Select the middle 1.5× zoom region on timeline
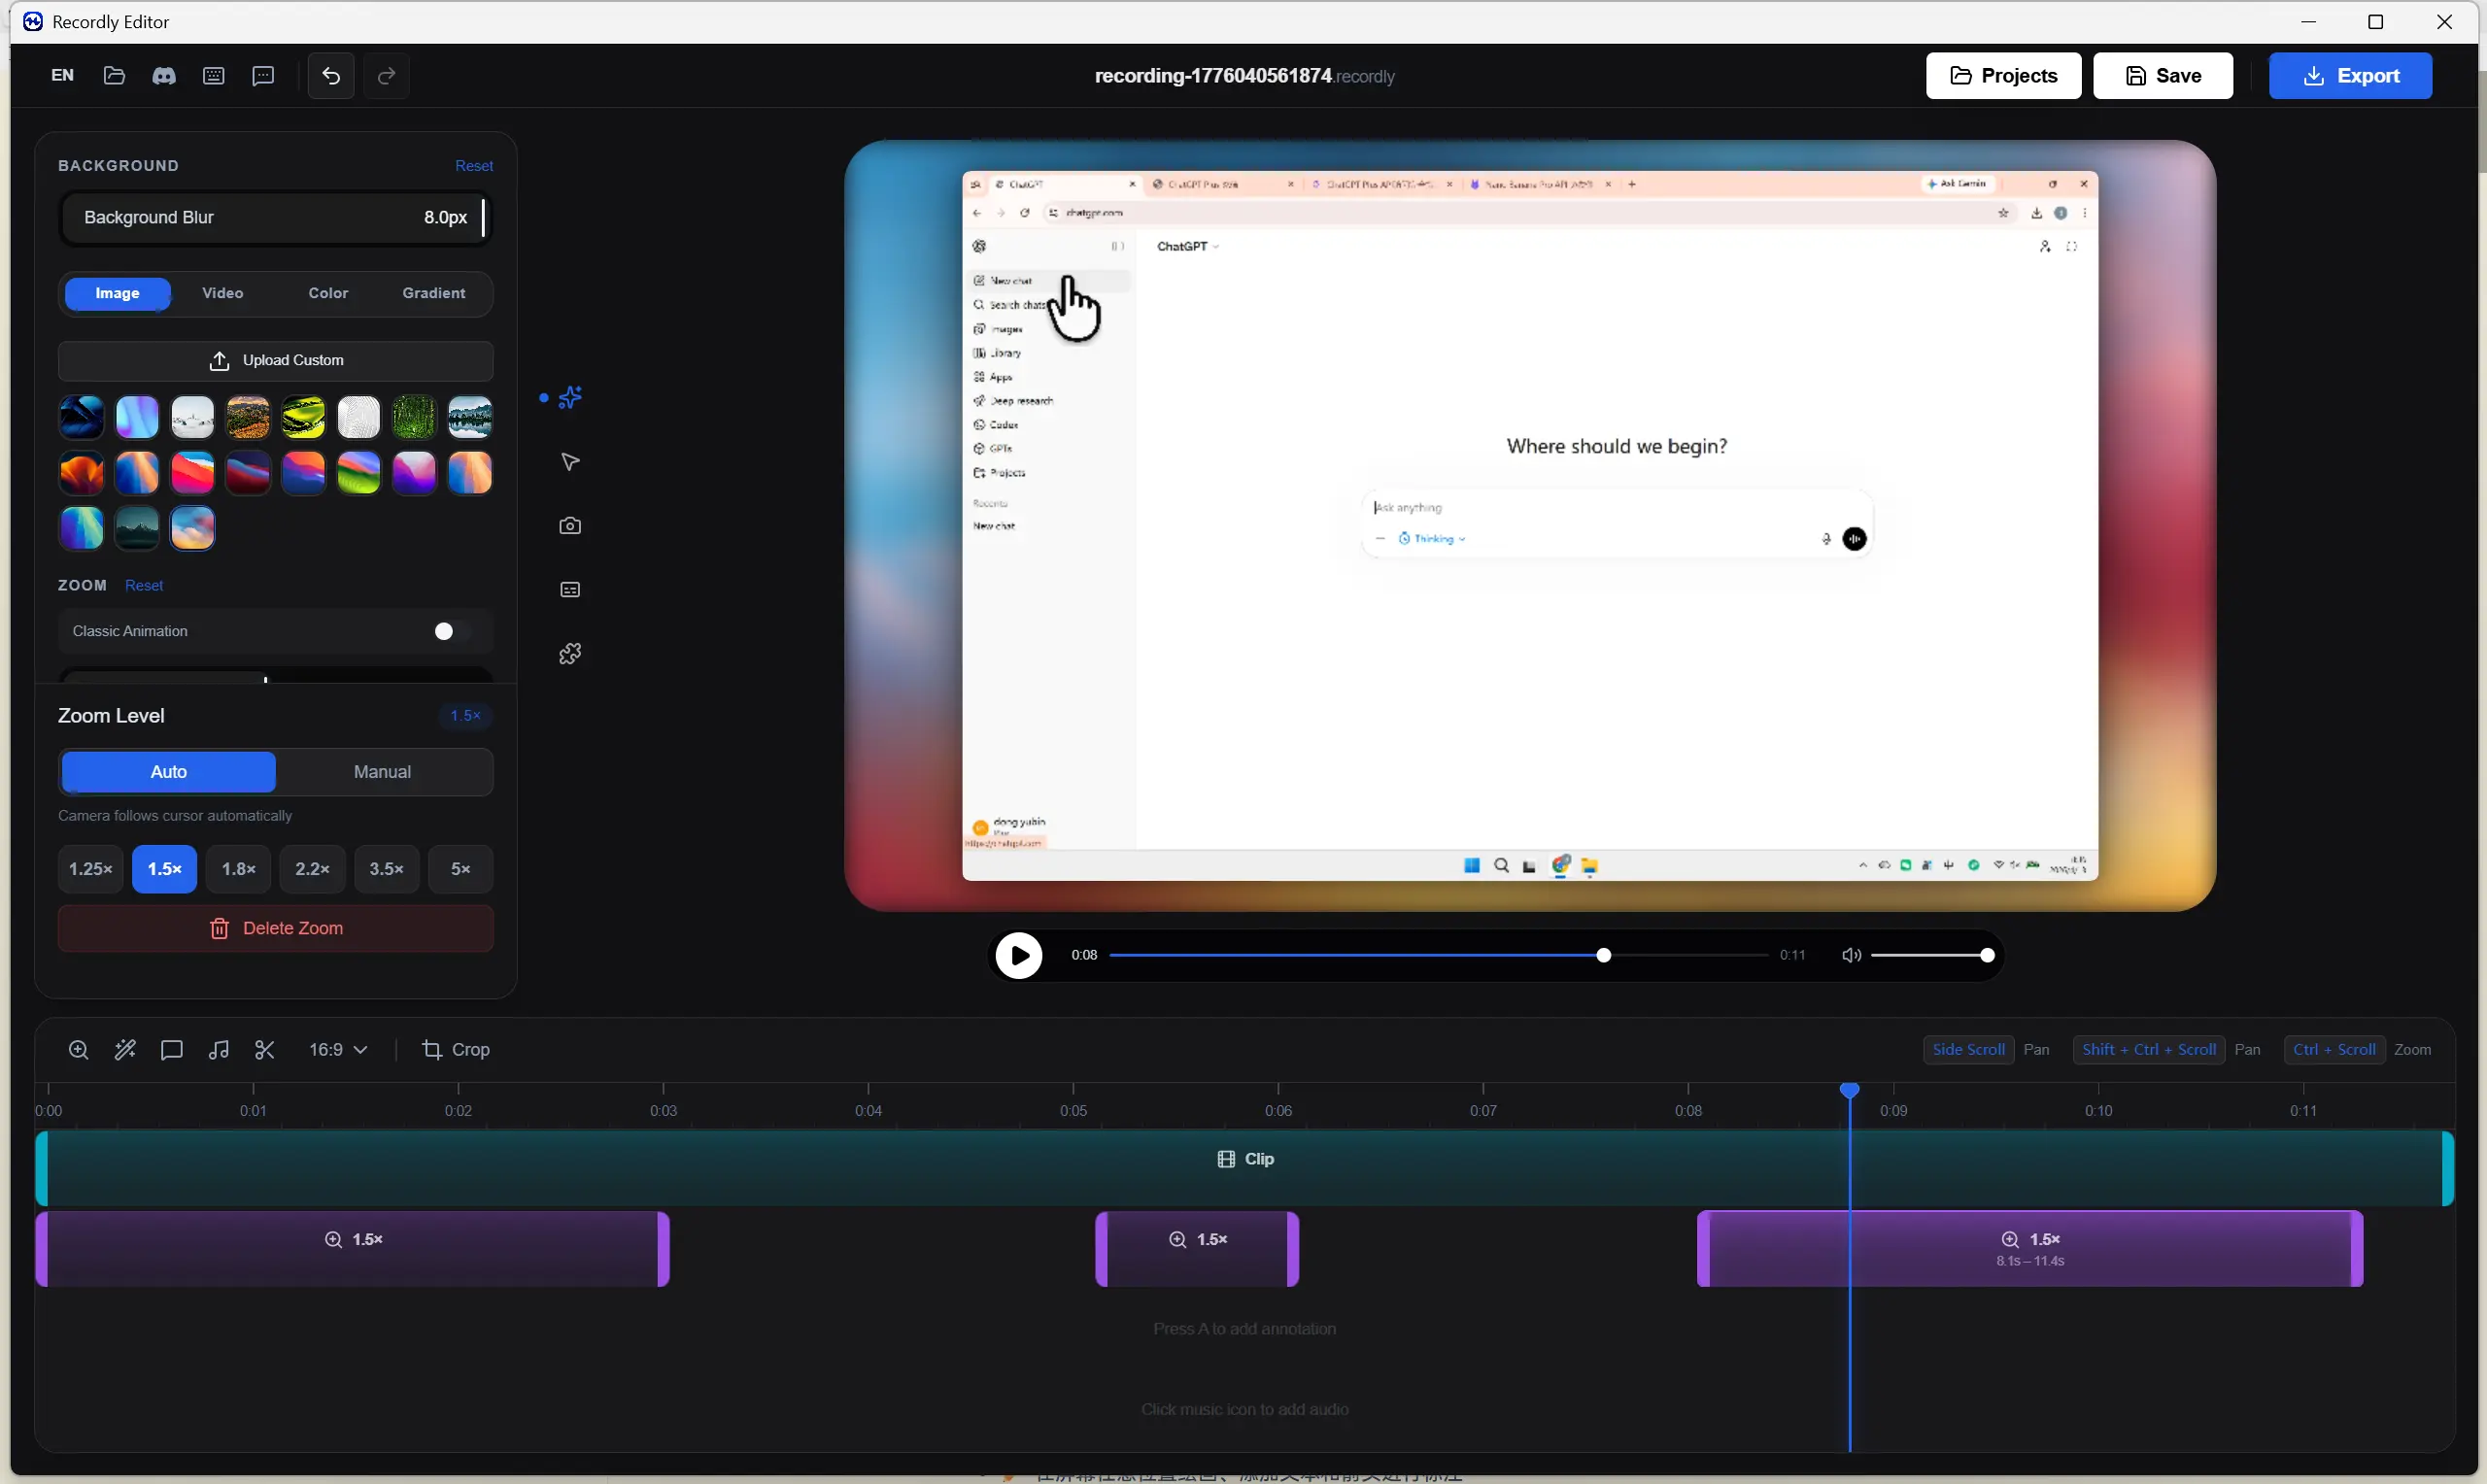The height and width of the screenshot is (1484, 2487). [x=1197, y=1249]
